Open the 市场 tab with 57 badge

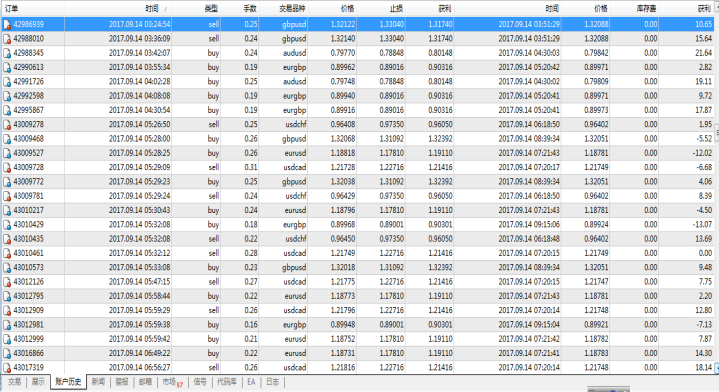click(x=172, y=382)
